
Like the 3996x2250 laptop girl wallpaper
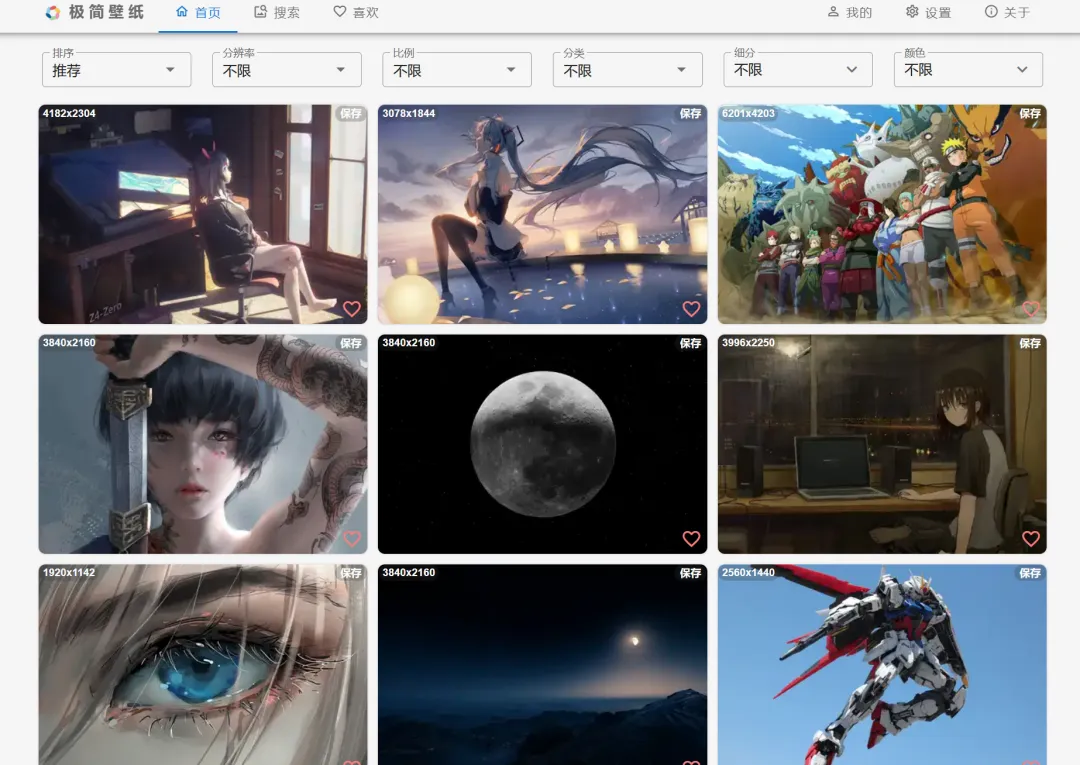pos(1031,539)
